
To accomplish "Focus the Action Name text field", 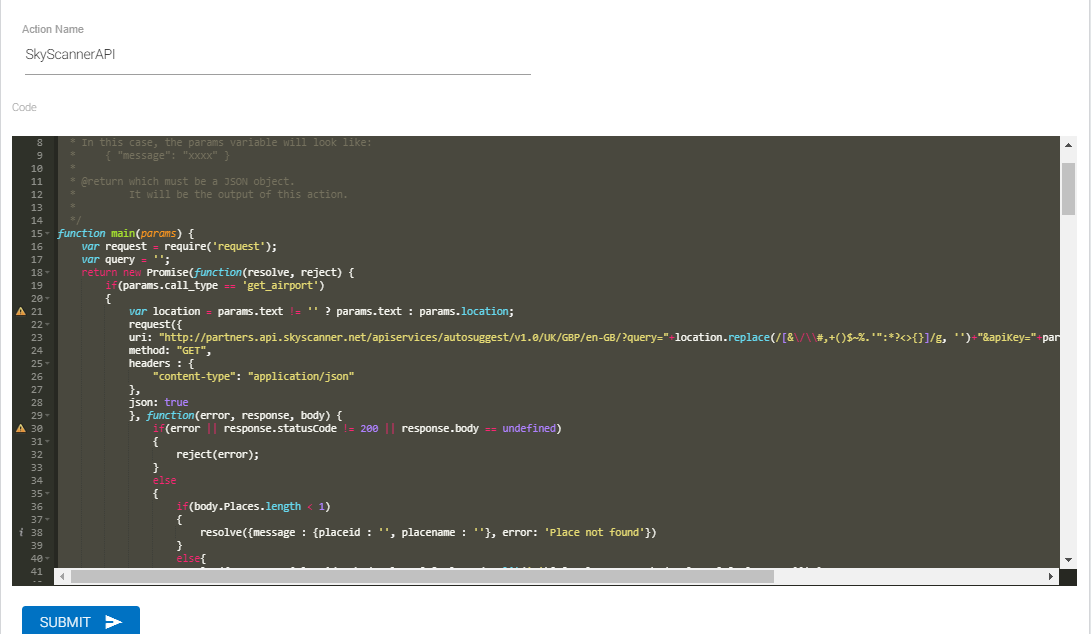I will 276,55.
